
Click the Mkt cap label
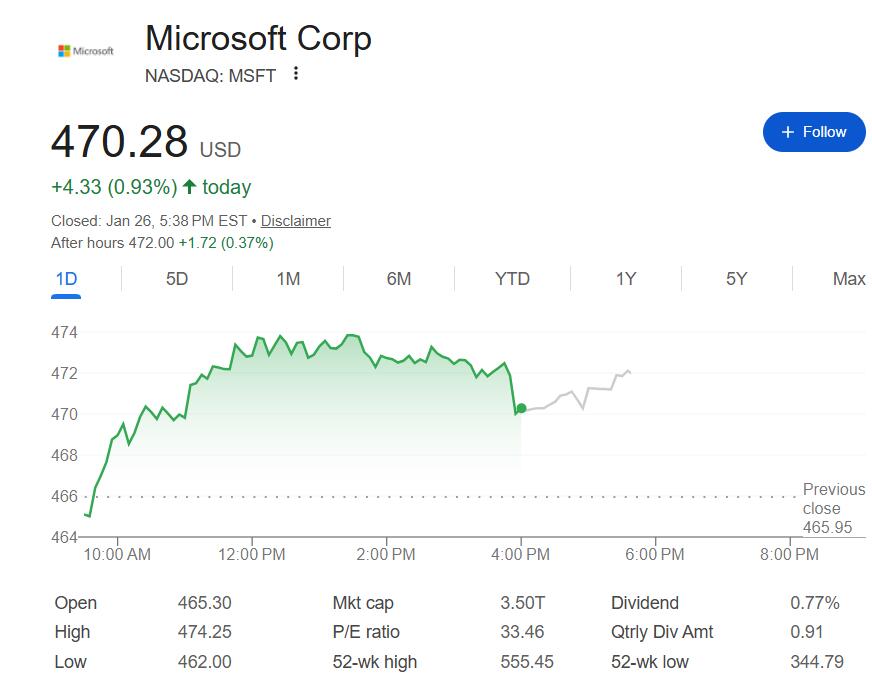(363, 603)
